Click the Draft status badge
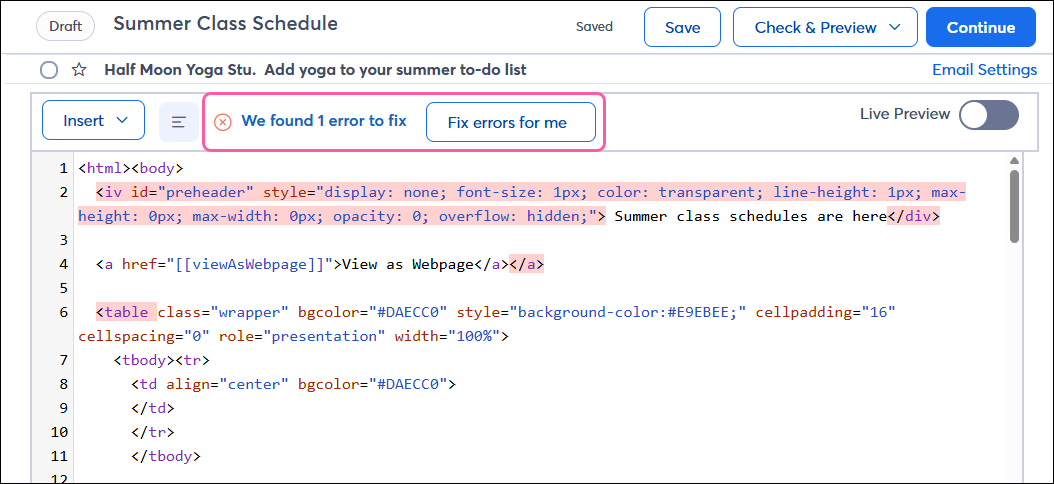Image resolution: width=1054 pixels, height=484 pixels. pos(65,26)
